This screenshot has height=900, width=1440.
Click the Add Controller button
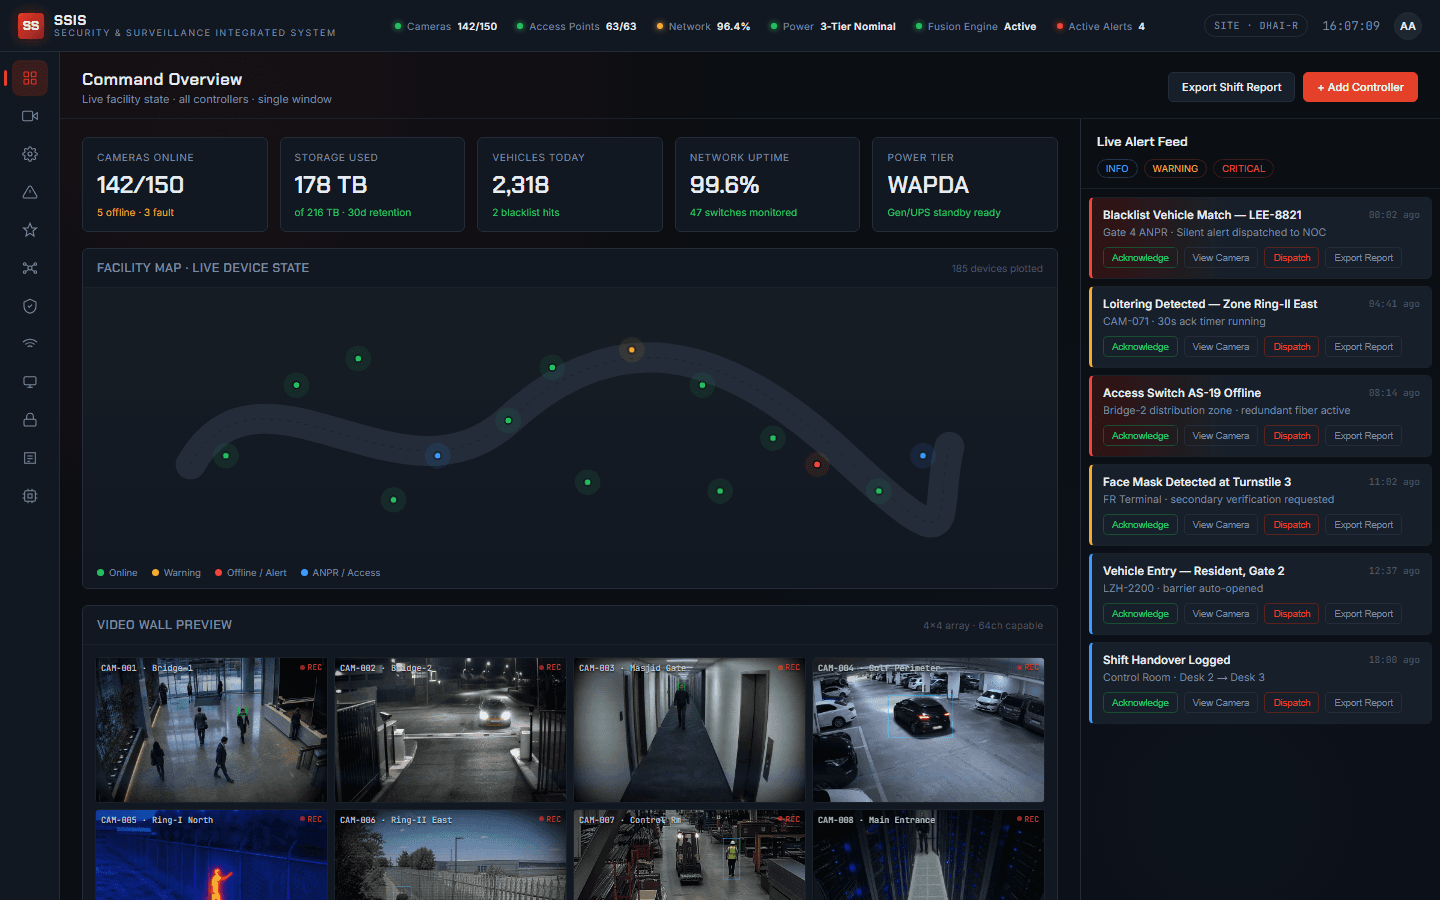pos(1360,87)
